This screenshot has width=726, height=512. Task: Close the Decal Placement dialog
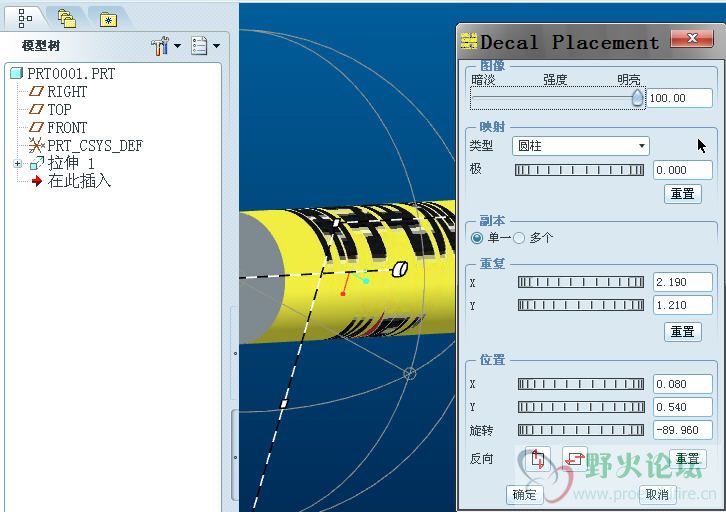(x=692, y=38)
